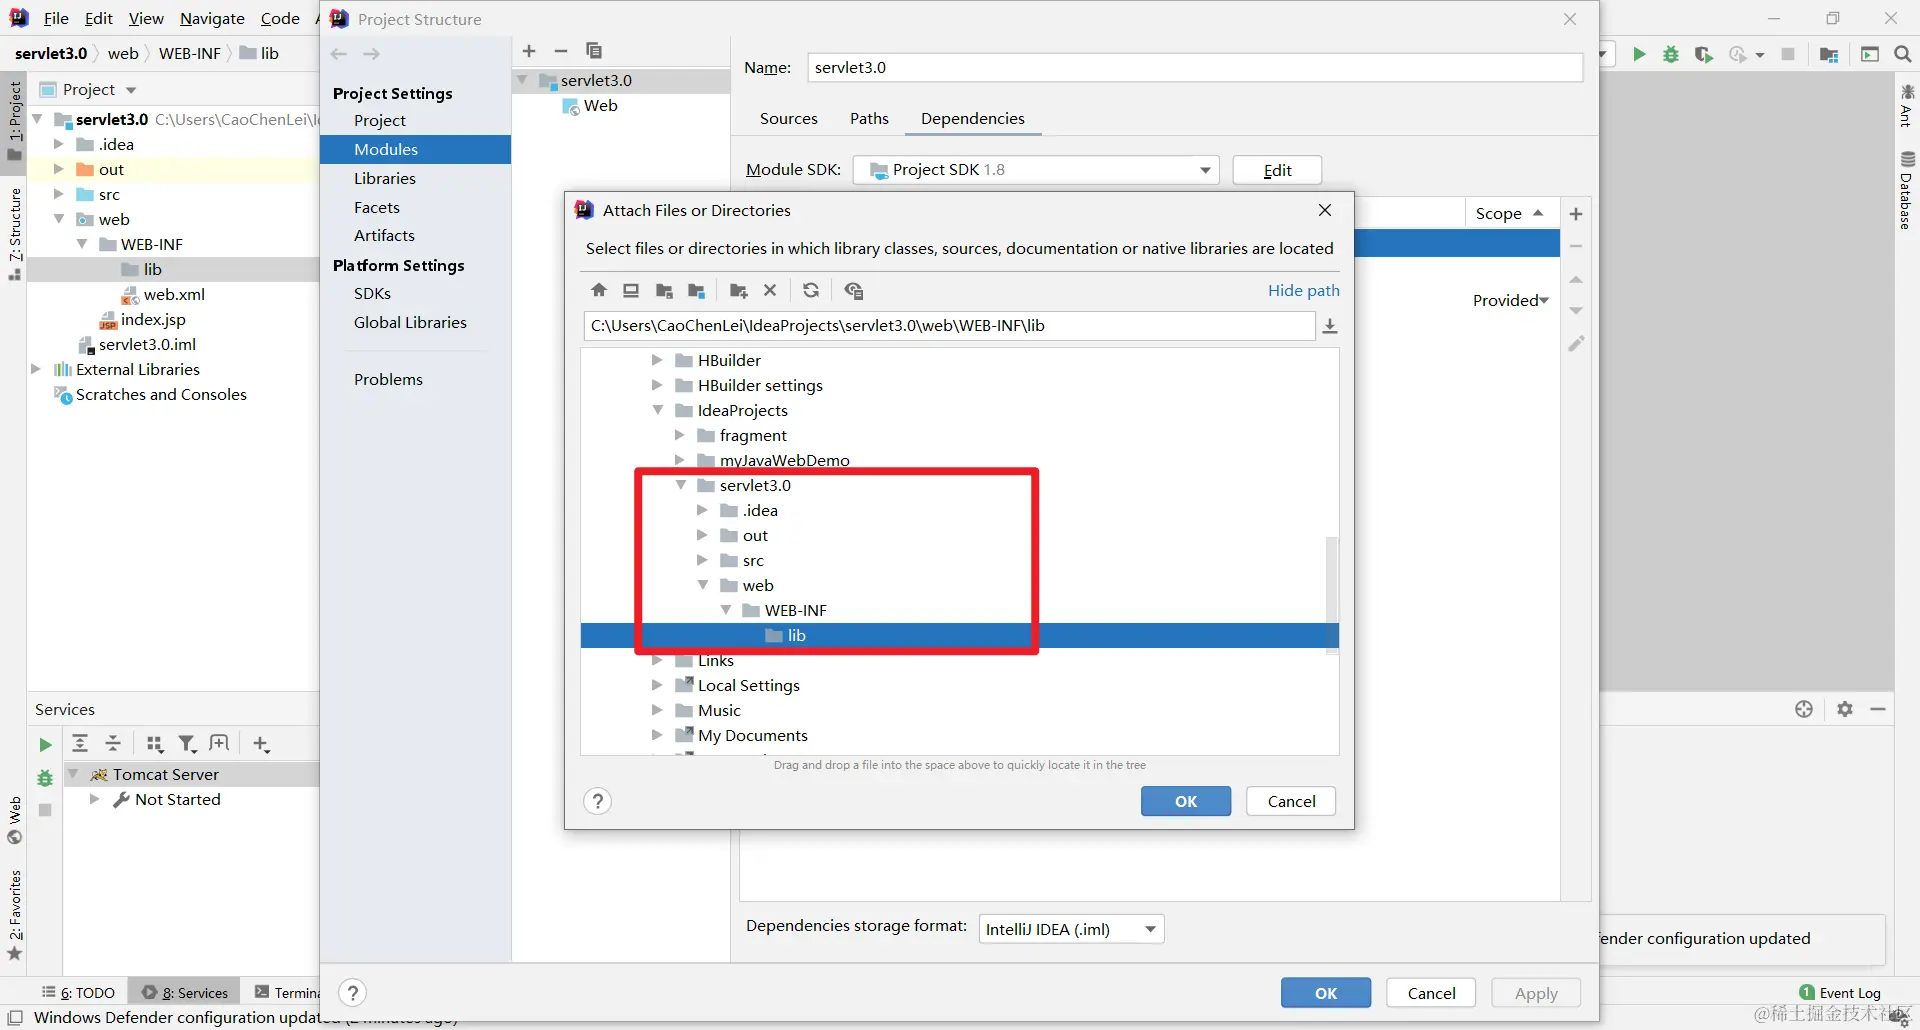Add service with plus in Services toolbar
1920x1030 pixels.
[x=261, y=743]
